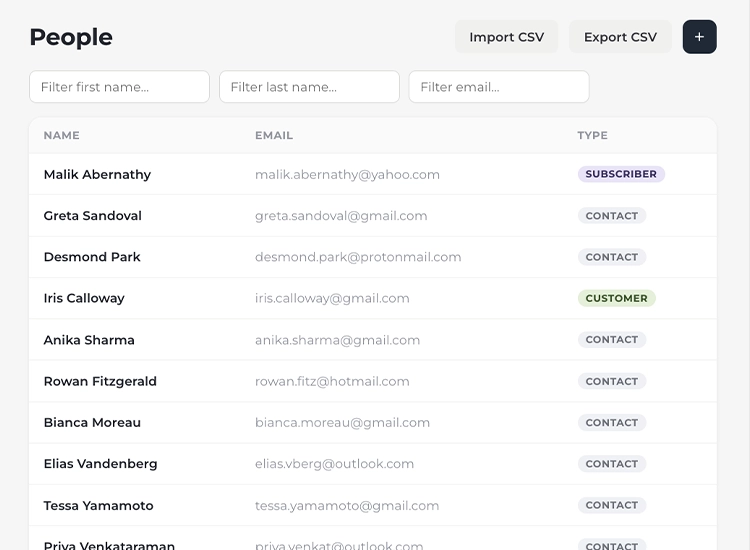750x550 pixels.
Task: Open Elias Vandenberg's entry
Action: 373,463
